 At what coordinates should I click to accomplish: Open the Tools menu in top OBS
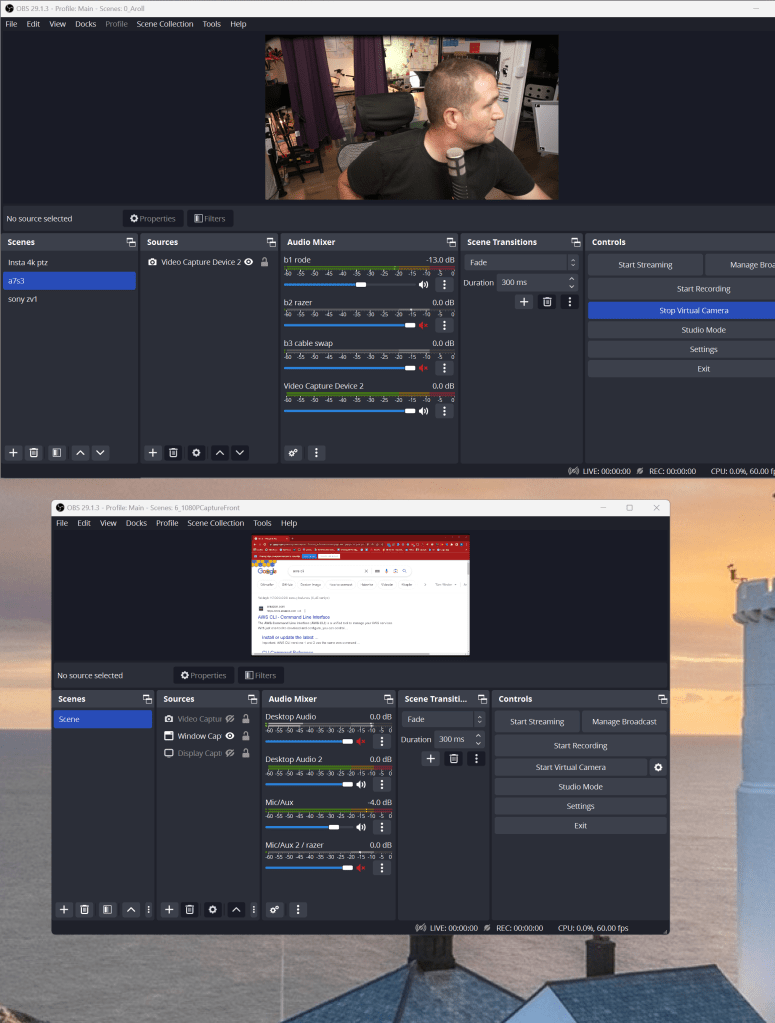click(211, 24)
